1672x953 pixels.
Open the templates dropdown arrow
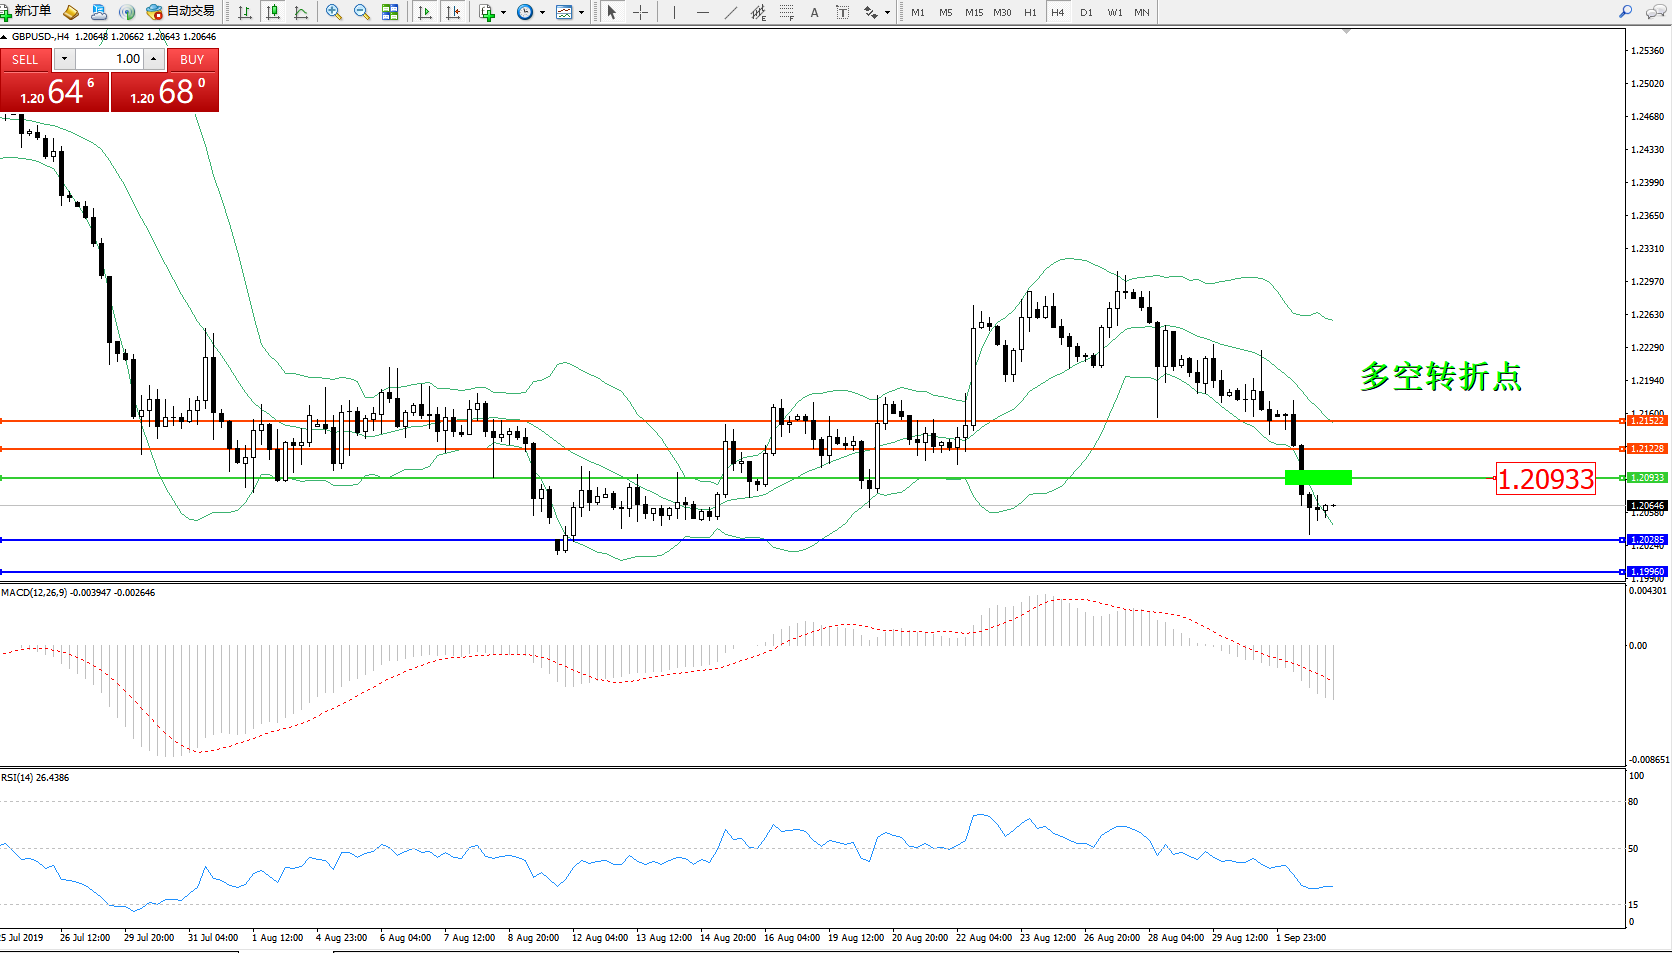[x=581, y=13]
